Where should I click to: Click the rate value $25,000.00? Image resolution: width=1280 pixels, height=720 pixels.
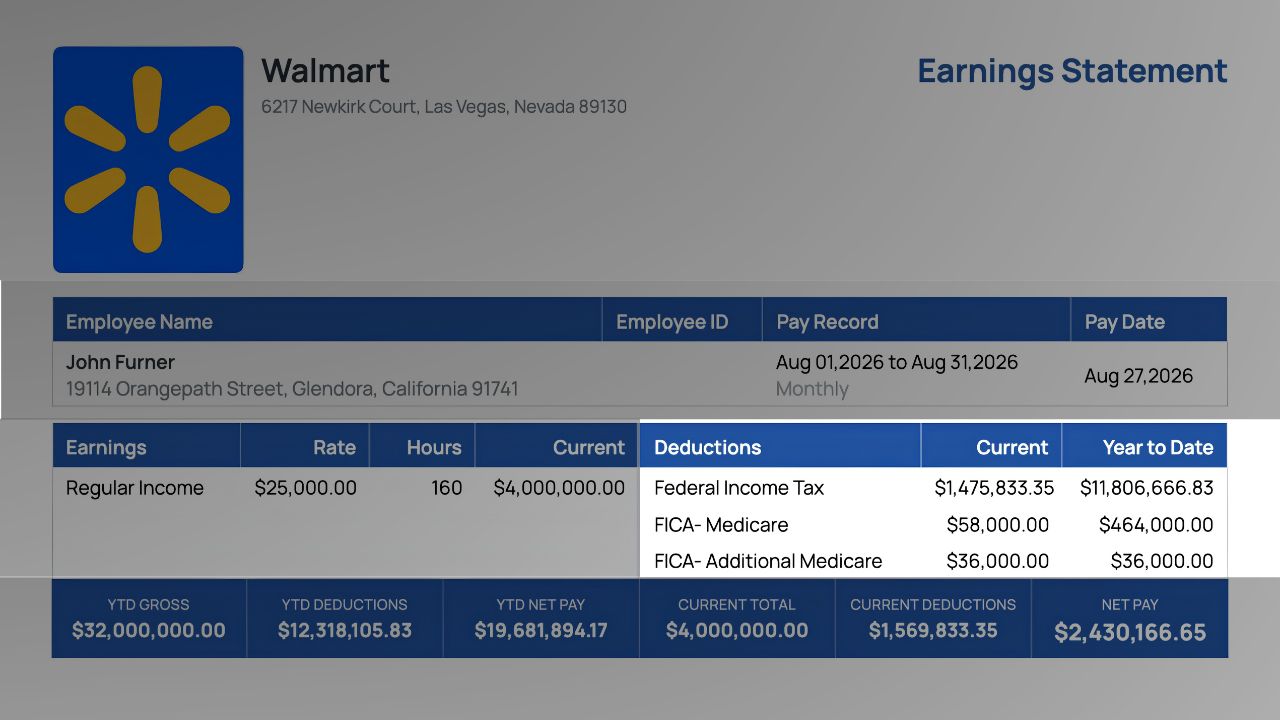[305, 488]
